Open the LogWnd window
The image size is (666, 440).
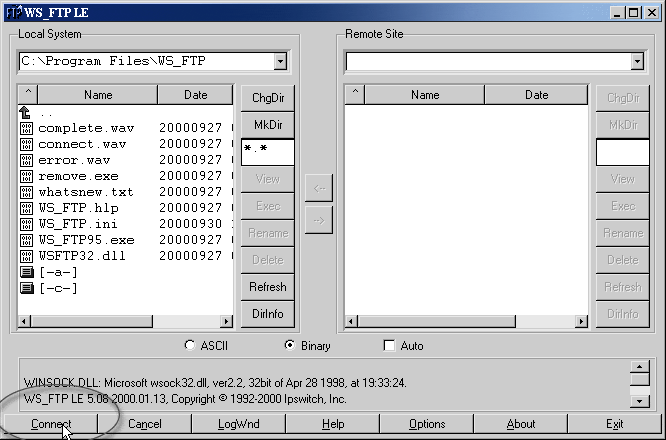pyautogui.click(x=239, y=424)
